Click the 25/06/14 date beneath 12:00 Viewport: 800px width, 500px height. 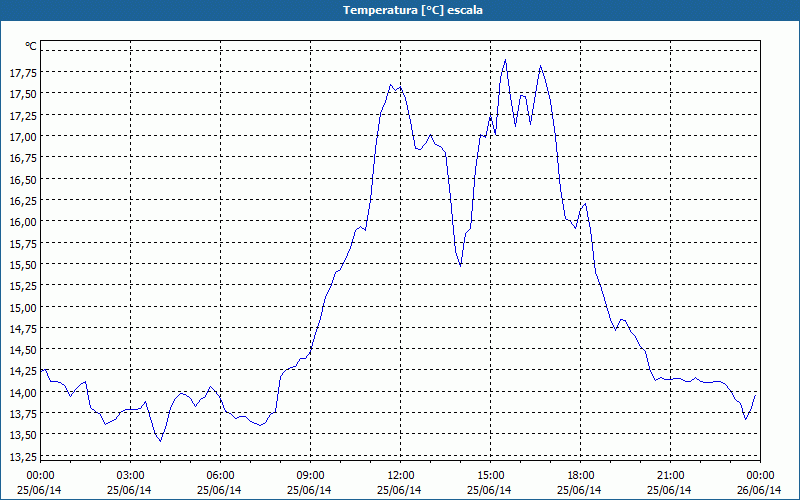pos(400,491)
